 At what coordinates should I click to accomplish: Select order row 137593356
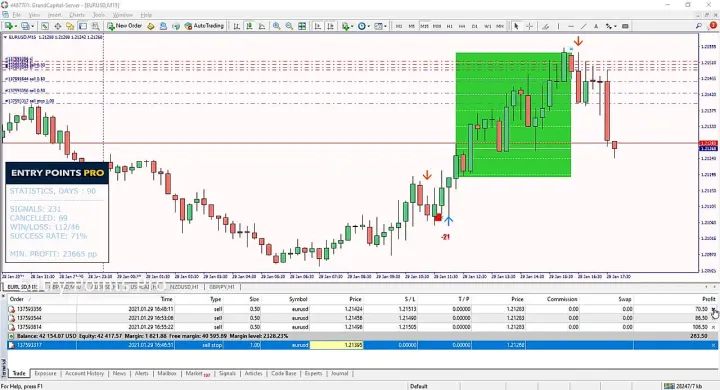coord(362,309)
